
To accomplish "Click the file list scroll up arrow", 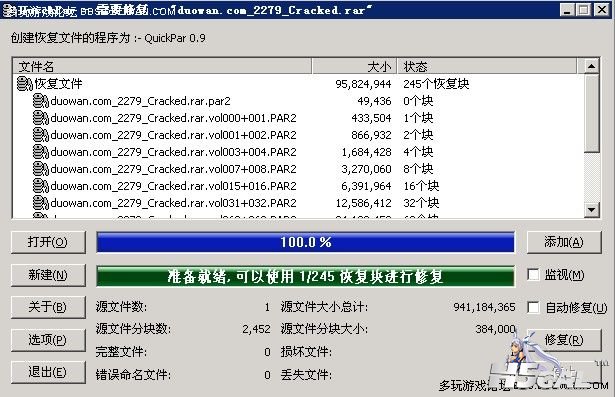I will (x=591, y=66).
